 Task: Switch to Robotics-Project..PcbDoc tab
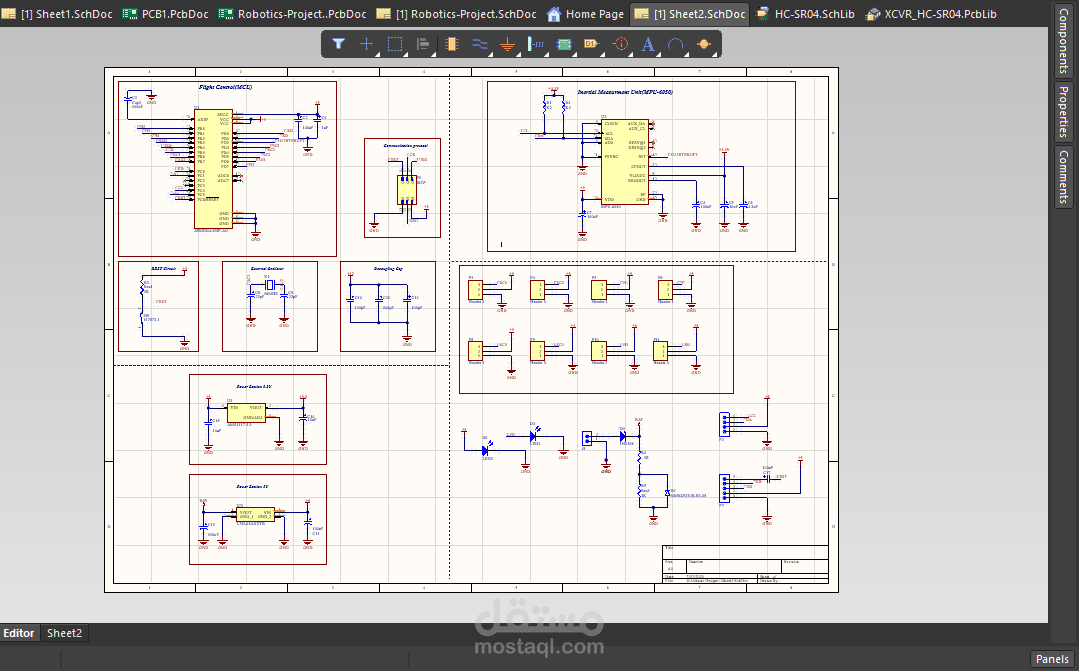tap(292, 14)
